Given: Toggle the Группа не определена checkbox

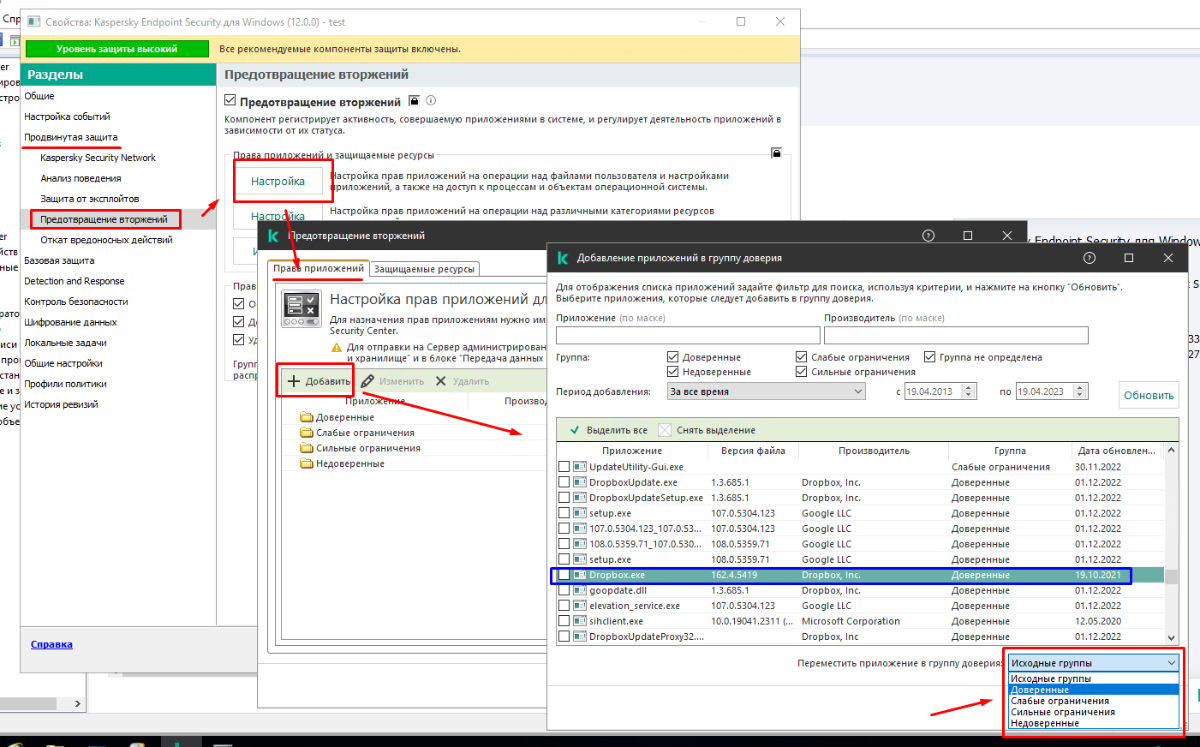Looking at the screenshot, I should pyautogui.click(x=930, y=357).
